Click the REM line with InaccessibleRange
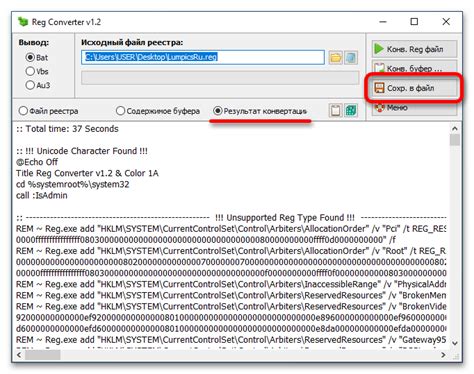The image size is (474, 374). pos(231,284)
